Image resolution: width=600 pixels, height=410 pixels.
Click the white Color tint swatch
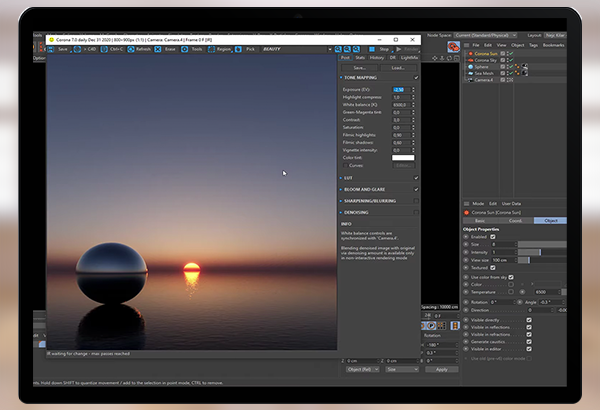coord(403,158)
